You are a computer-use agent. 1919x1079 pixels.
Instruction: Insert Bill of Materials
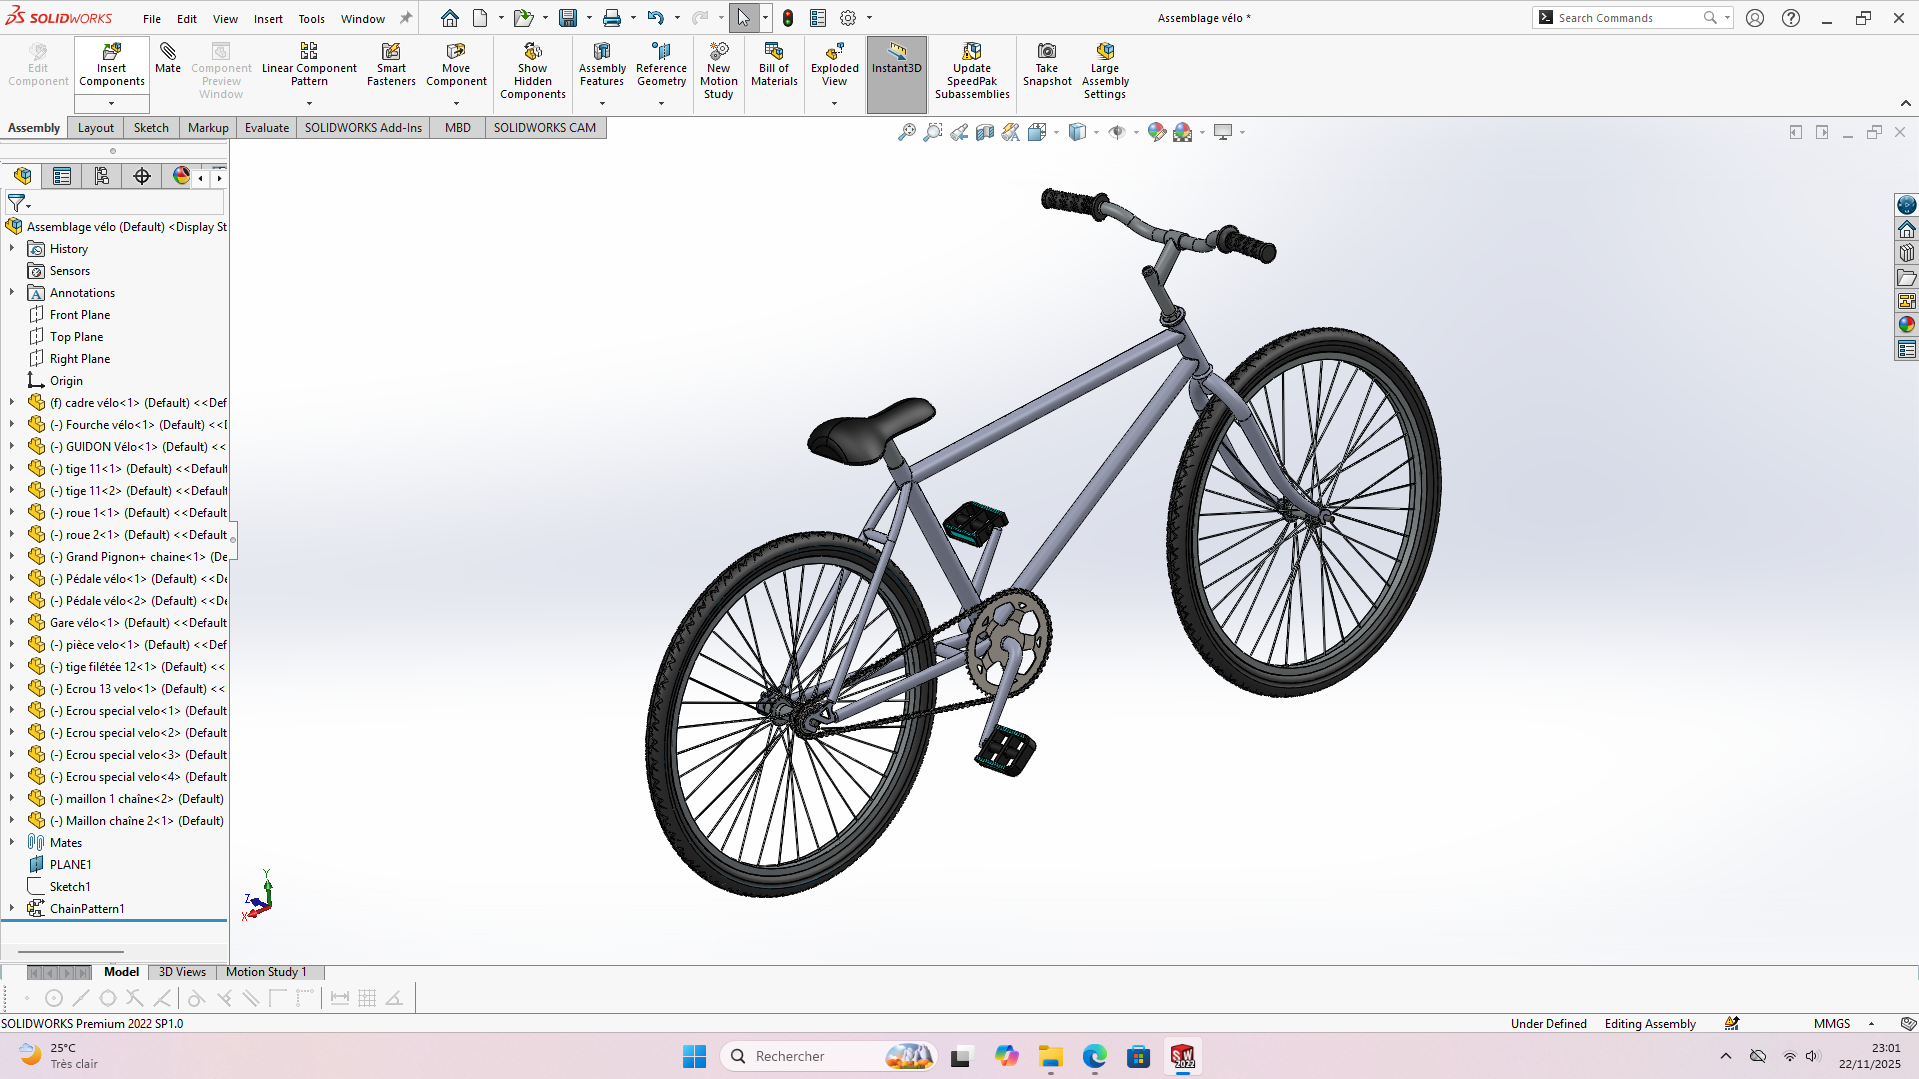pos(774,65)
